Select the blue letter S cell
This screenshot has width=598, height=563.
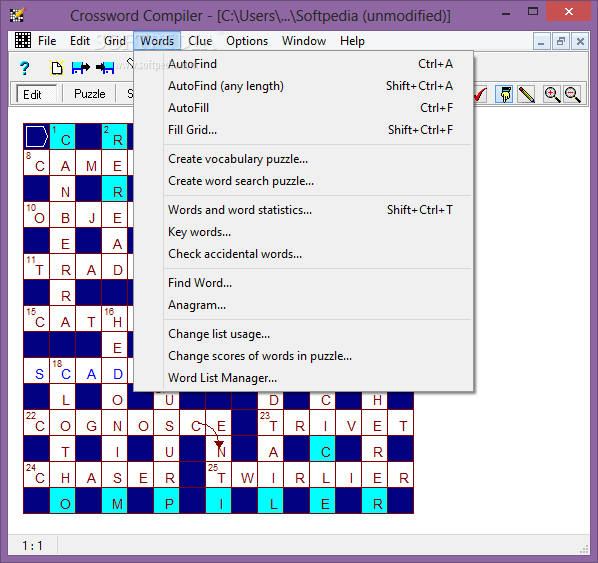(x=37, y=371)
